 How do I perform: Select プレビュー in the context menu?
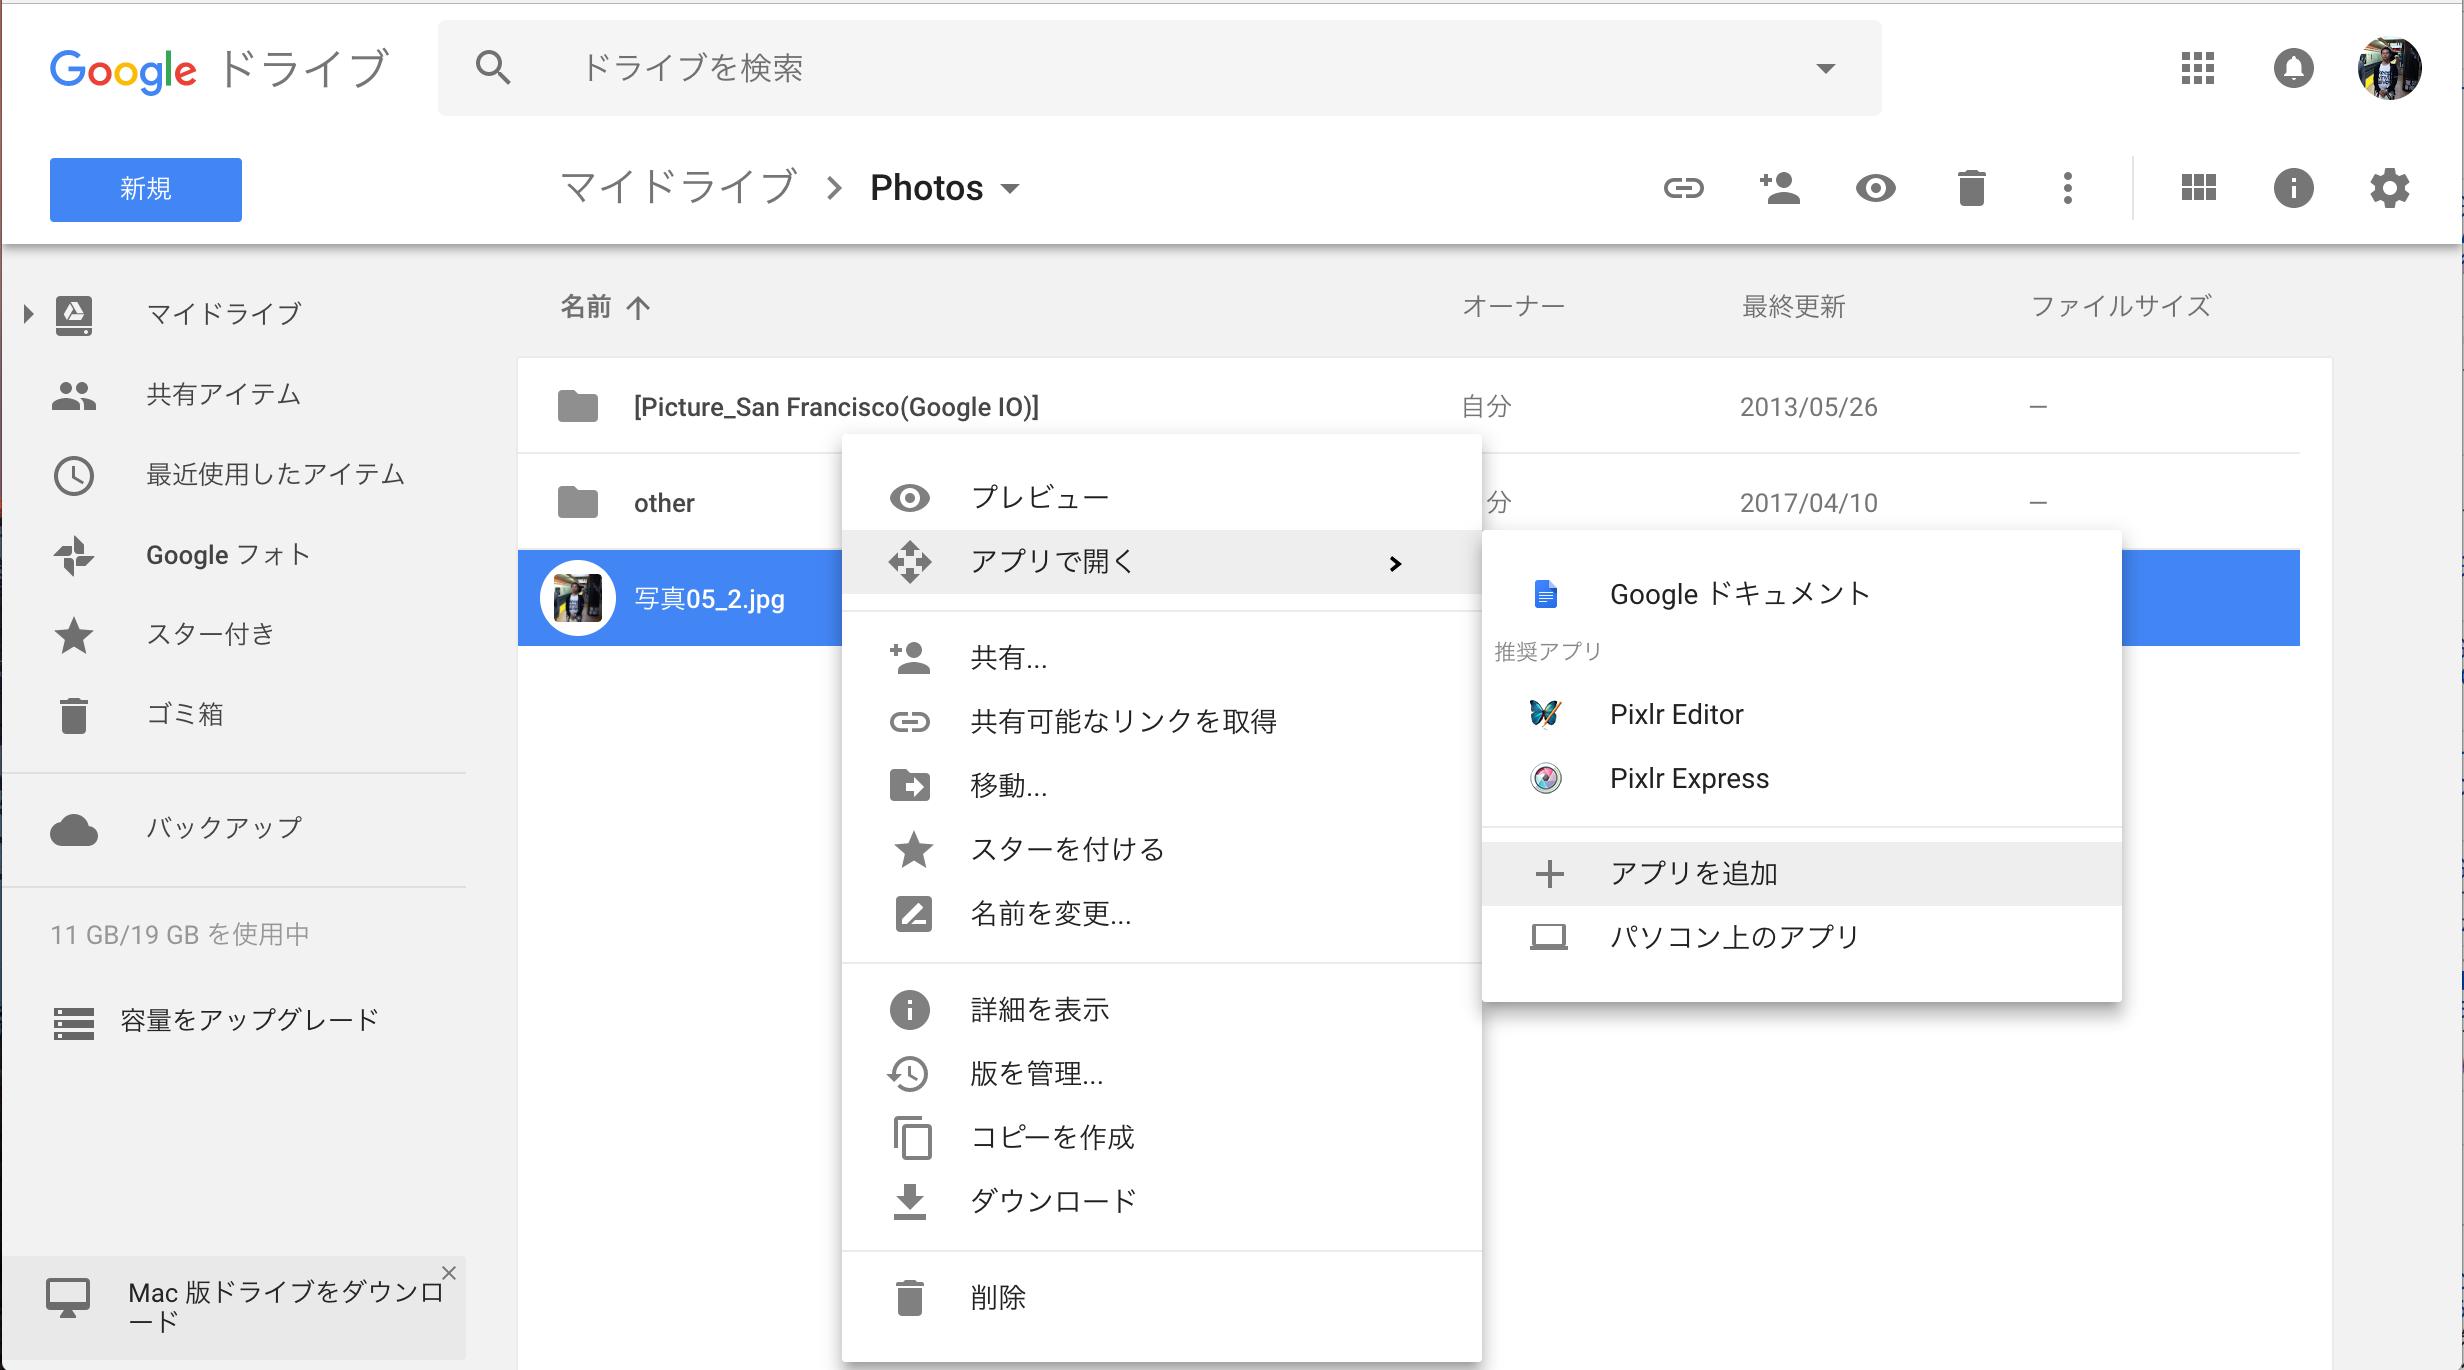pos(1161,498)
